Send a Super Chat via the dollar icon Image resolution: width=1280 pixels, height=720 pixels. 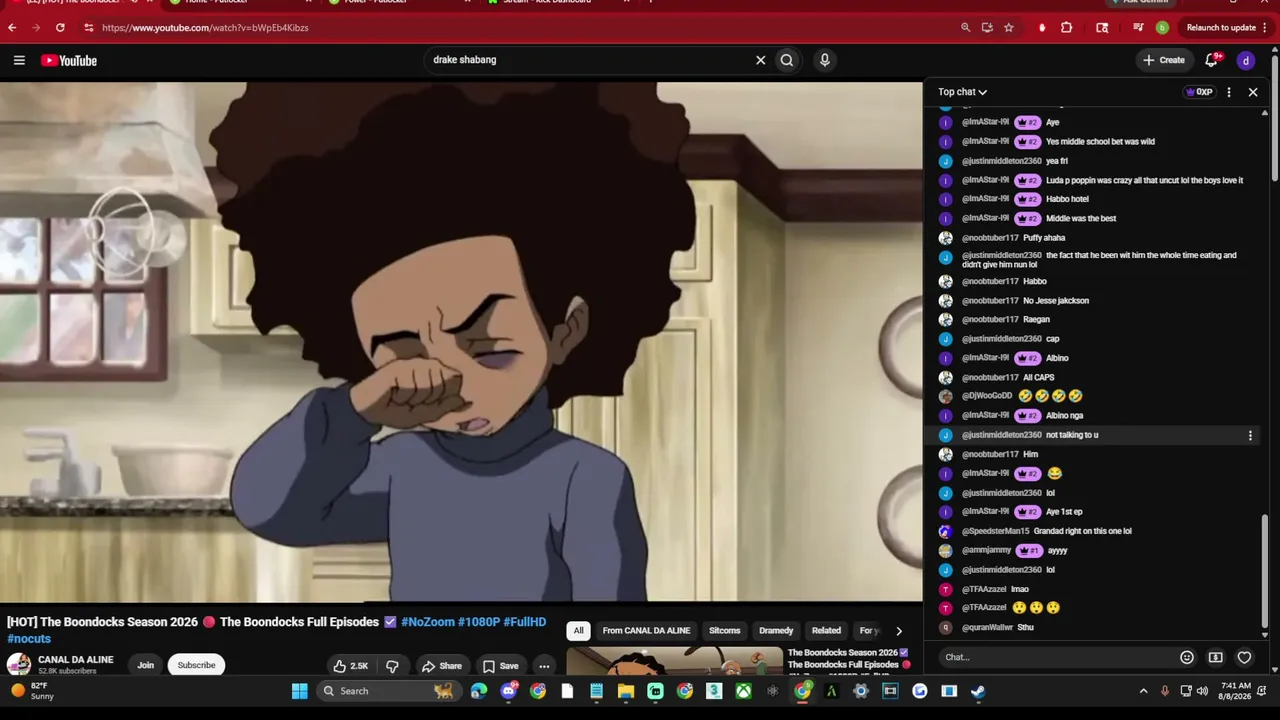[x=1216, y=657]
